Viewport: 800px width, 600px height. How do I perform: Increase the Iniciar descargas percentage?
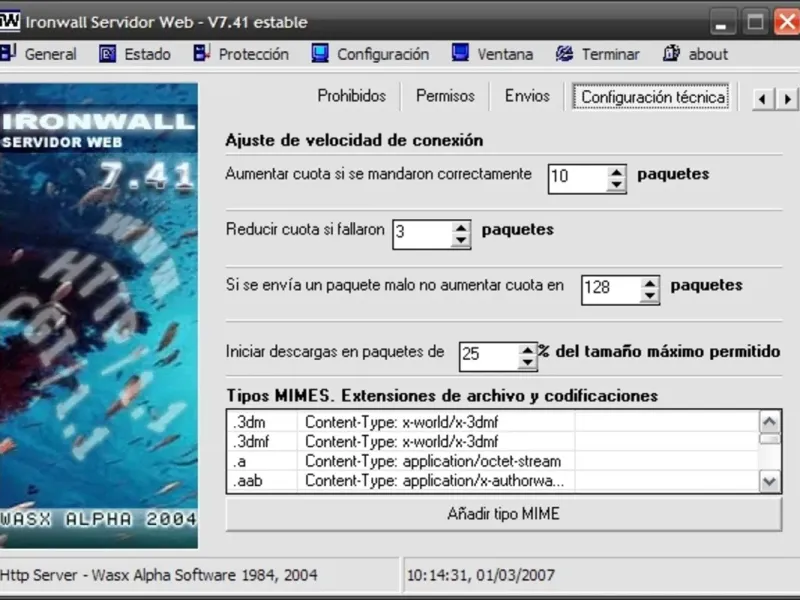(x=527, y=351)
